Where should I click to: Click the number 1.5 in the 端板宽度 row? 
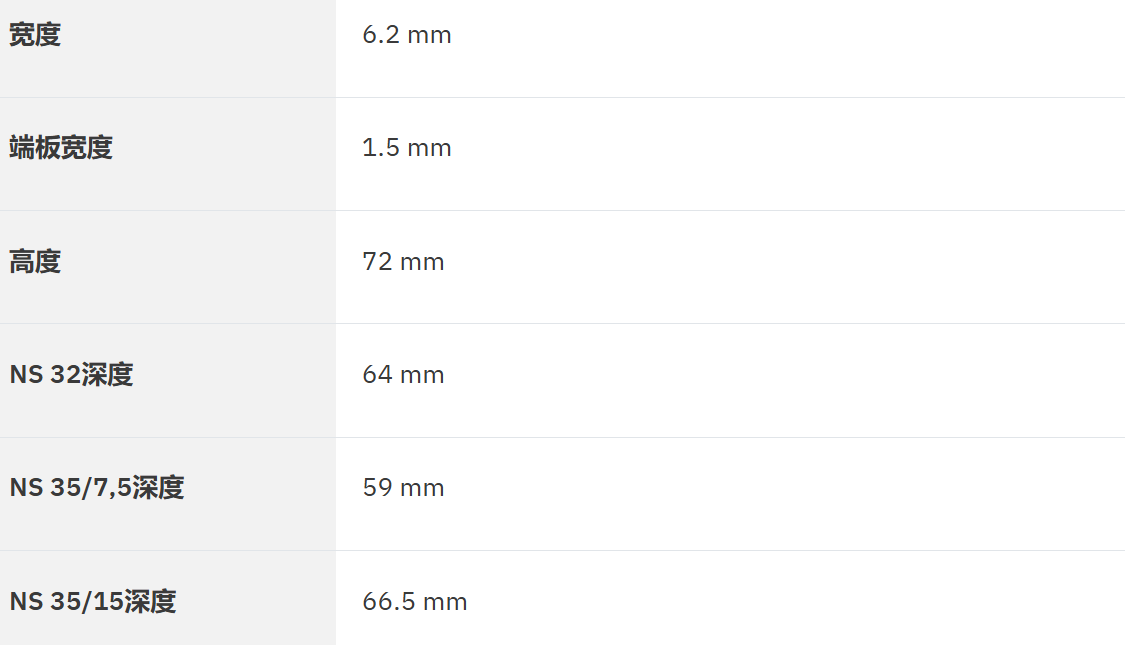[x=378, y=148]
